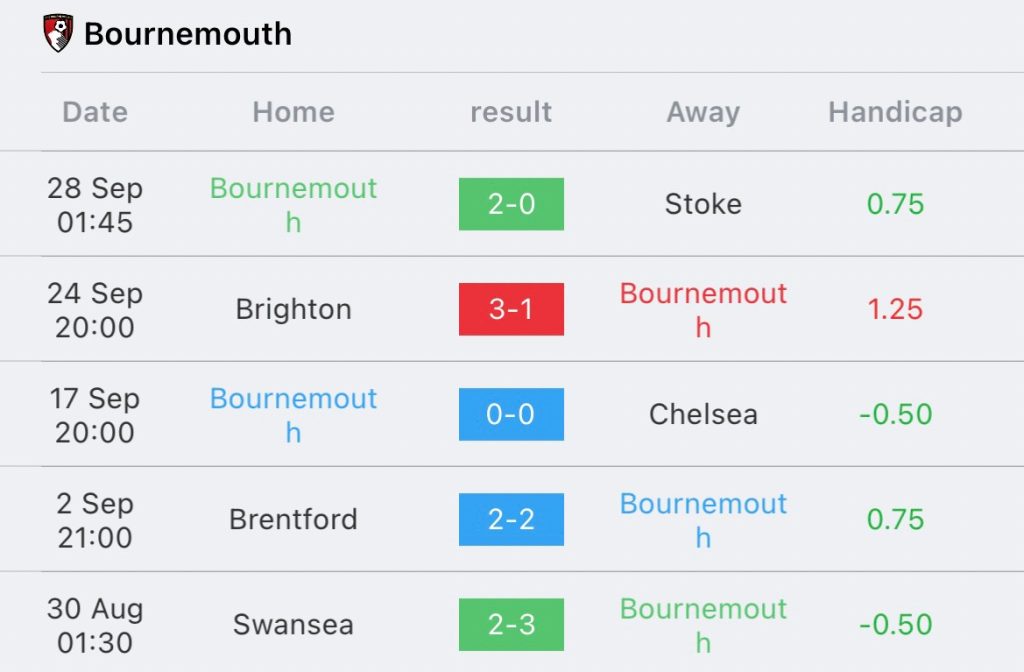1024x672 pixels.
Task: Click the Bournemouth club crest icon
Action: [x=59, y=33]
